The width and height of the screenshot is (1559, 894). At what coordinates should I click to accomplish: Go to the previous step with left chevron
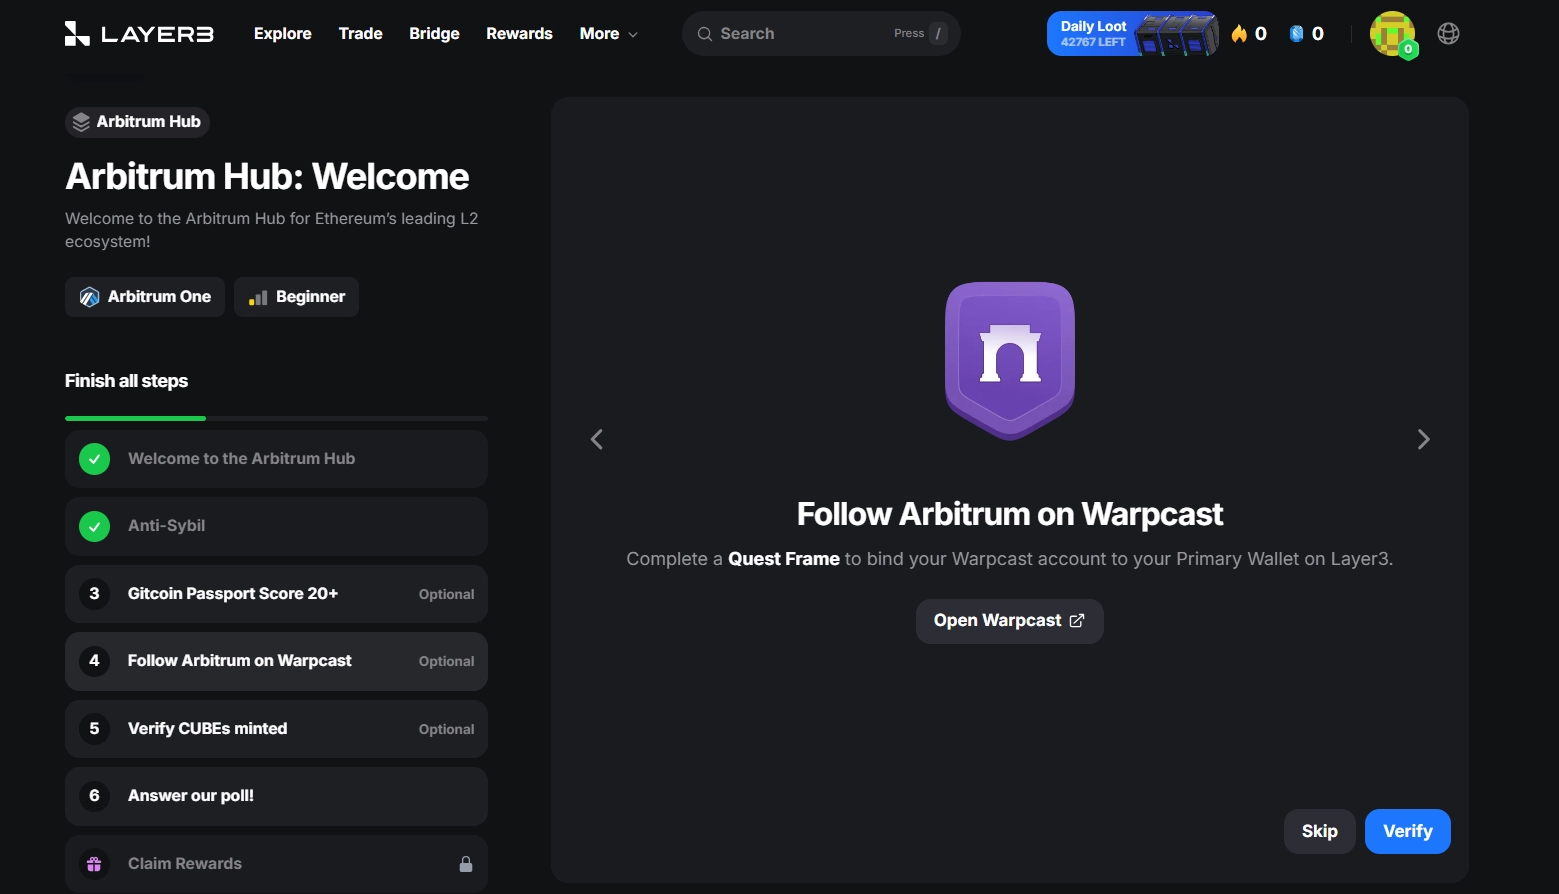pyautogui.click(x=597, y=439)
